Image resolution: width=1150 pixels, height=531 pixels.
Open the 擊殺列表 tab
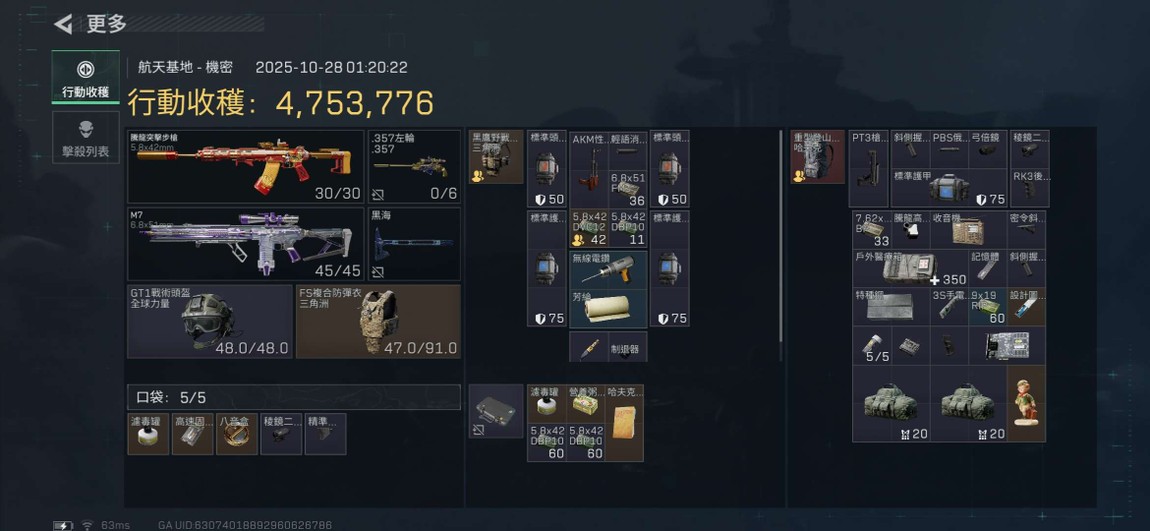85,138
